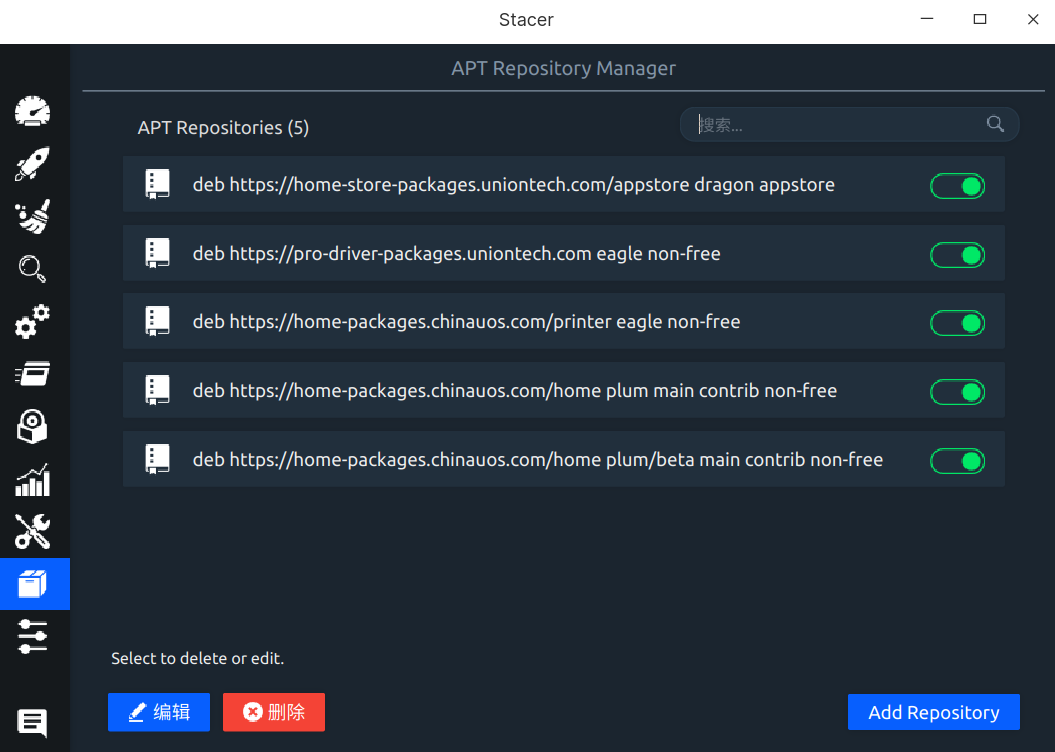
Task: Open Services gears icon
Action: [32, 322]
